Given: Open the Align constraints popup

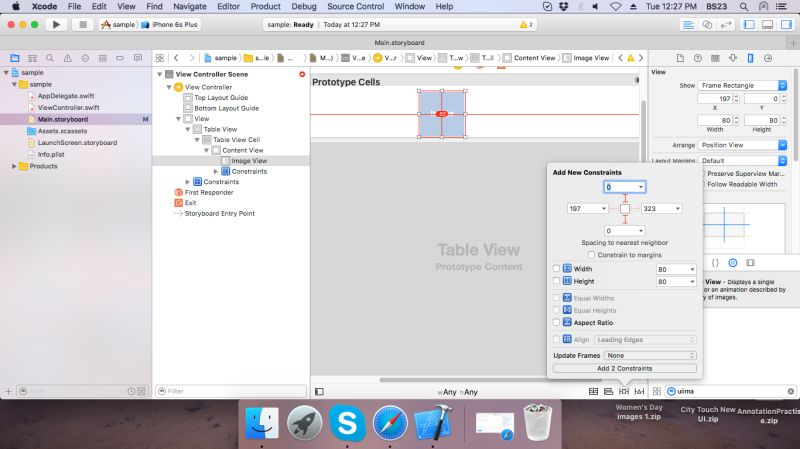Looking at the screenshot, I should 608,391.
